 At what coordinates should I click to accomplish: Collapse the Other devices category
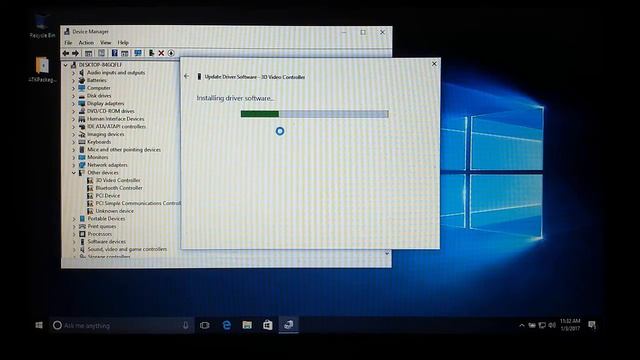tap(74, 173)
